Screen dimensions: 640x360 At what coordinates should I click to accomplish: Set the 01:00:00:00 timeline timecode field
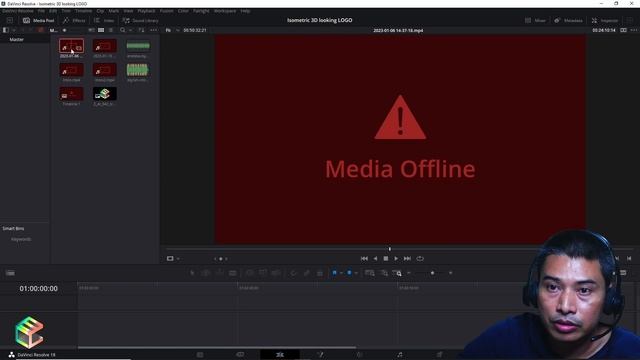pos(38,289)
